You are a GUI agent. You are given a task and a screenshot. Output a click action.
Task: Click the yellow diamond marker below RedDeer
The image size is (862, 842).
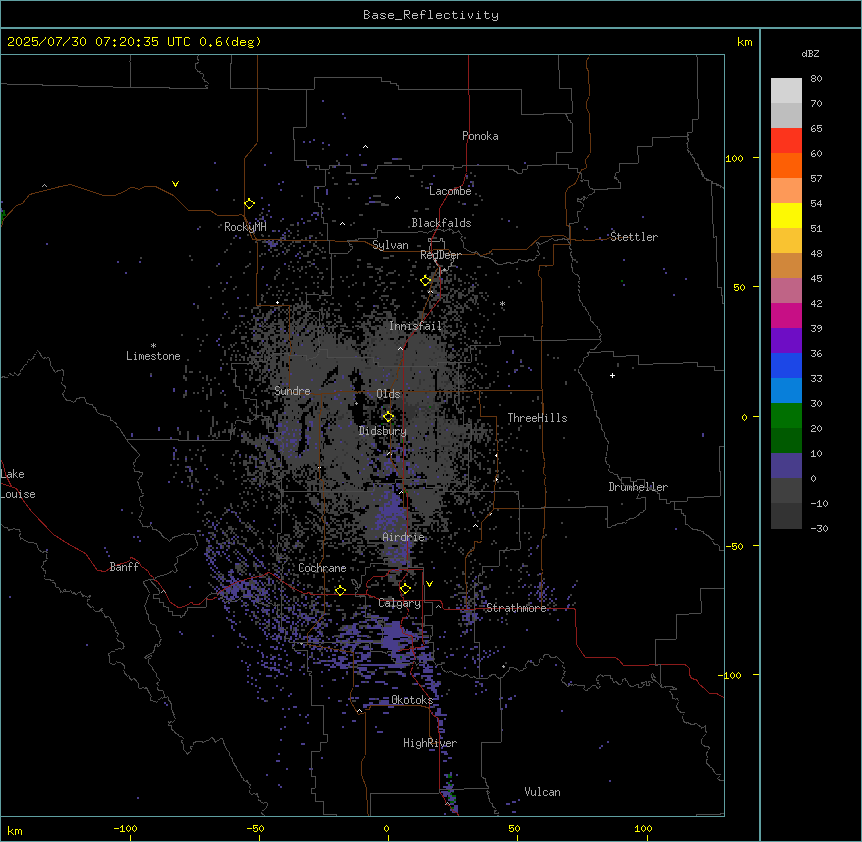(426, 281)
